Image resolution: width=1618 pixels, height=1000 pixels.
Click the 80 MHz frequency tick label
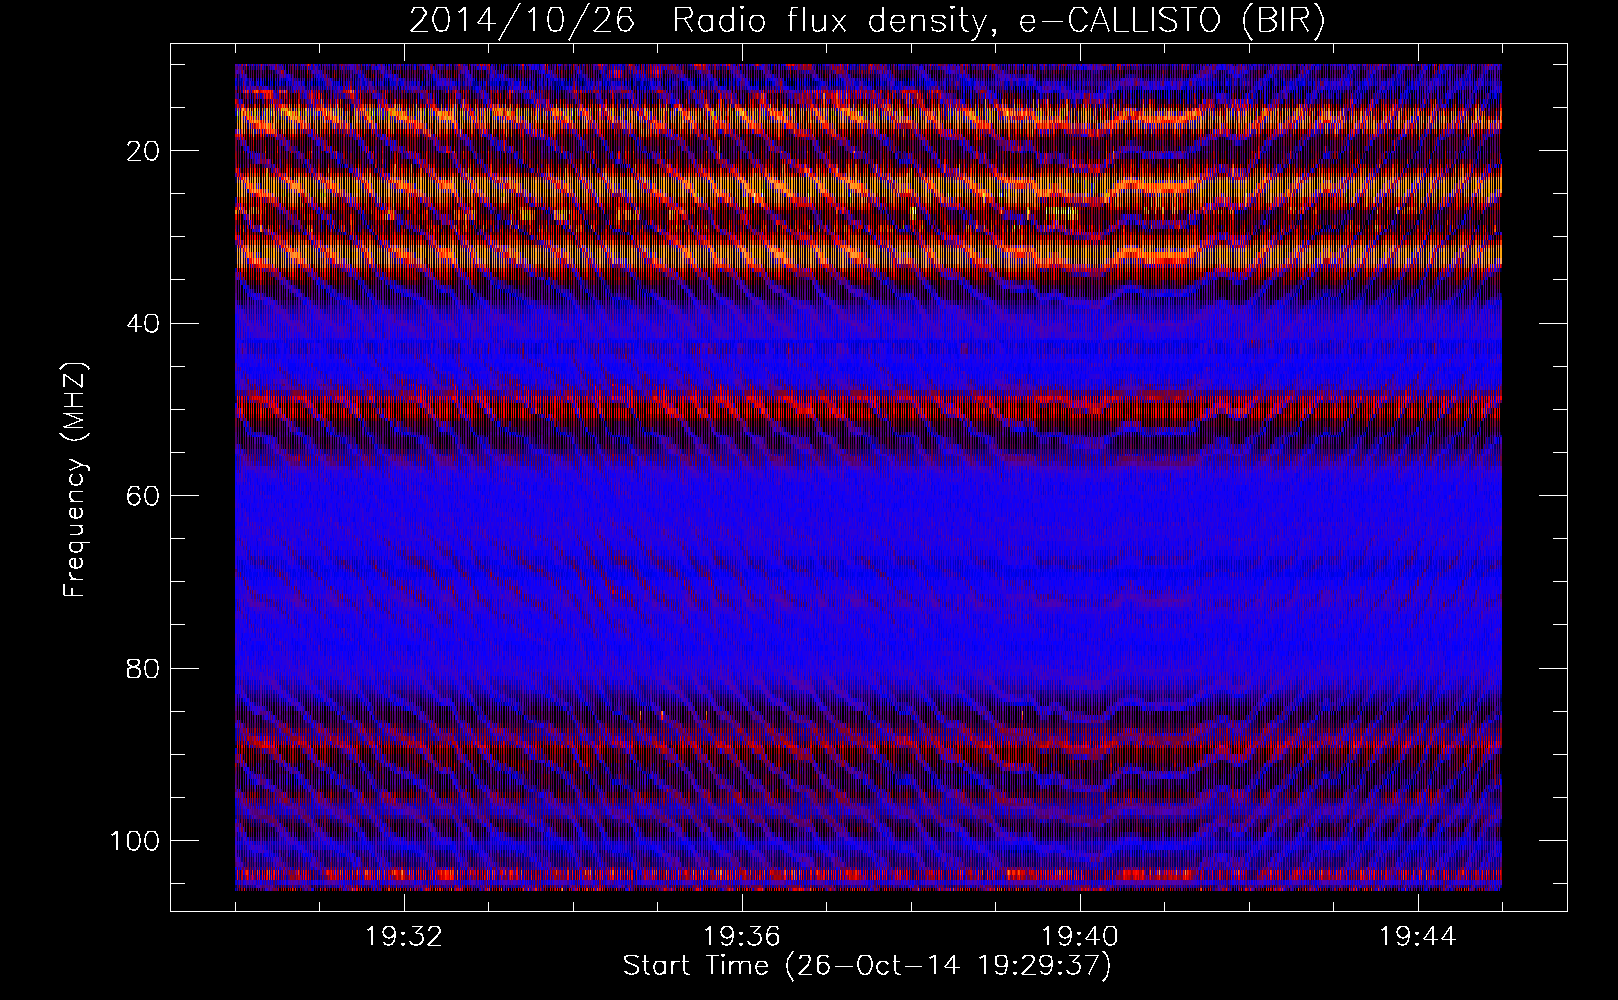click(x=145, y=668)
